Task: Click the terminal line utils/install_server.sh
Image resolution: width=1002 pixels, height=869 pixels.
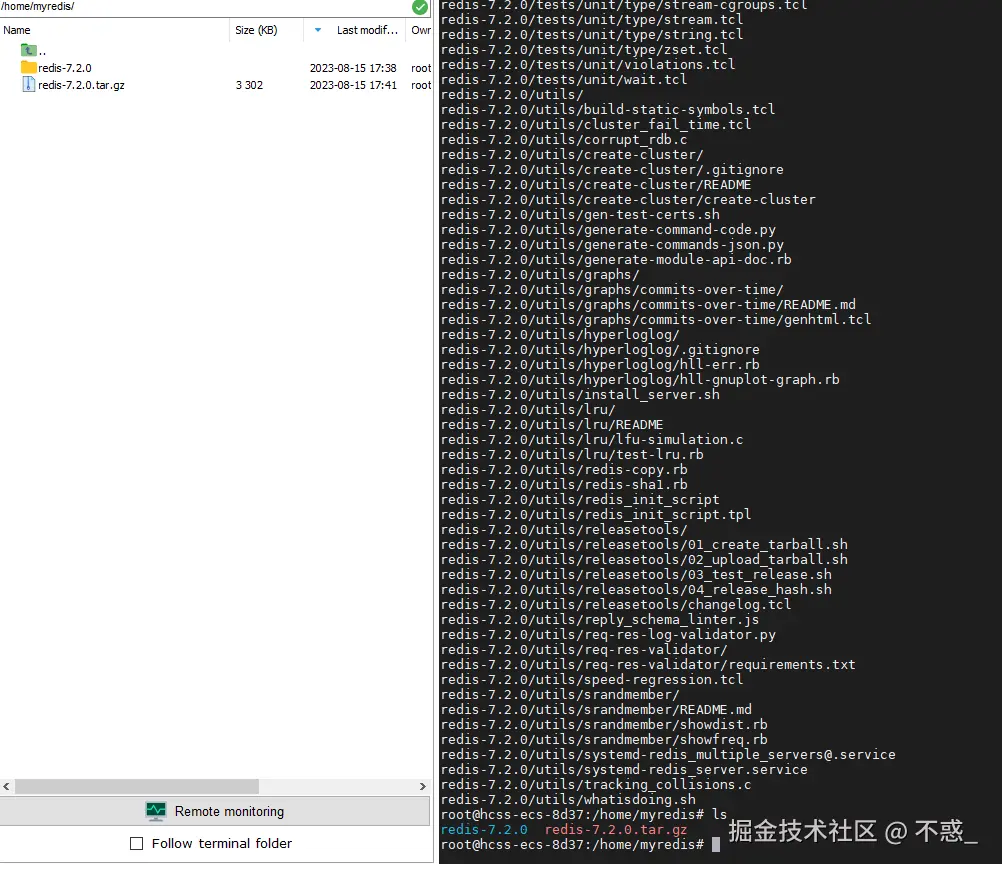Action: click(x=580, y=395)
